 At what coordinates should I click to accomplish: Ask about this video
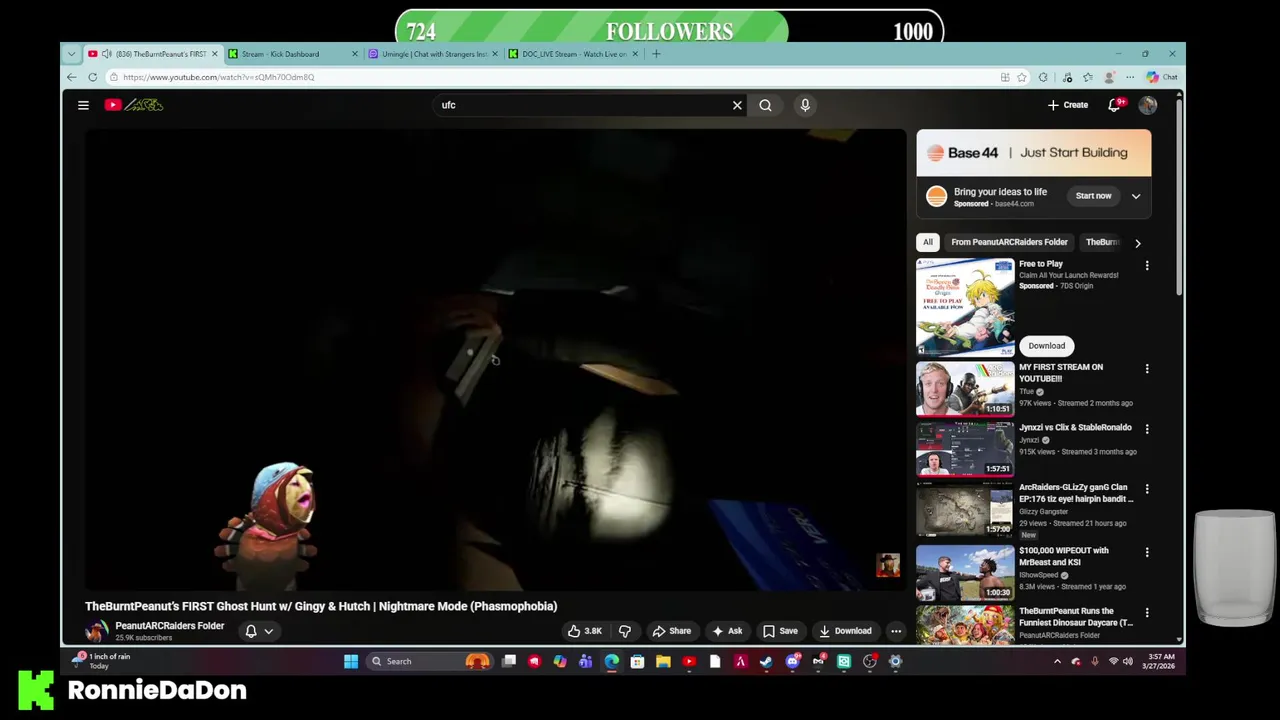[727, 631]
